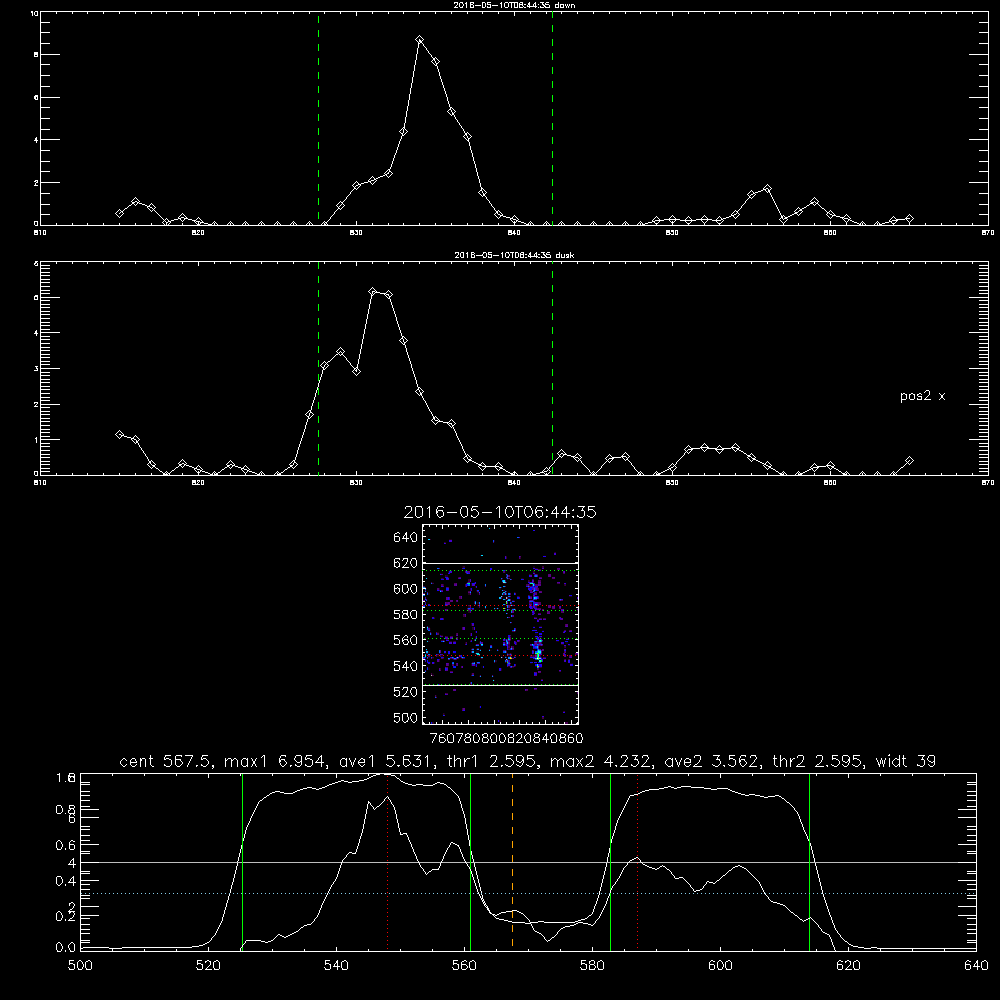Click the 540 y-axis label of spectral image
Viewport: 1000px width, 1000px height.
point(405,666)
